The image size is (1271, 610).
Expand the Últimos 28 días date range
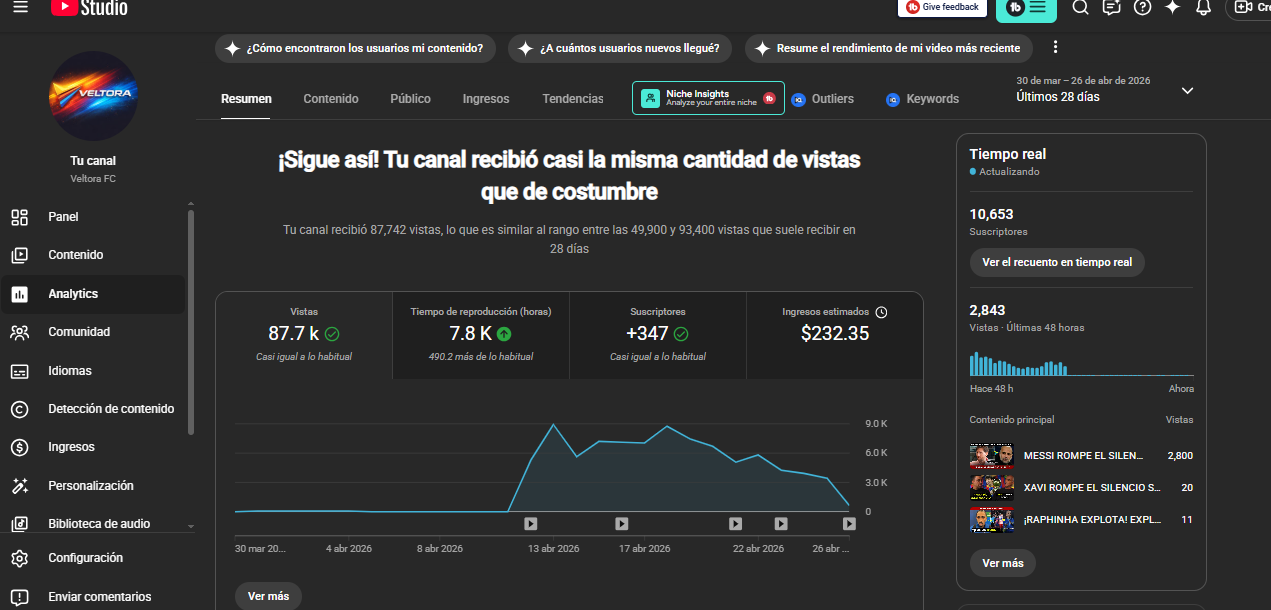tap(1187, 90)
